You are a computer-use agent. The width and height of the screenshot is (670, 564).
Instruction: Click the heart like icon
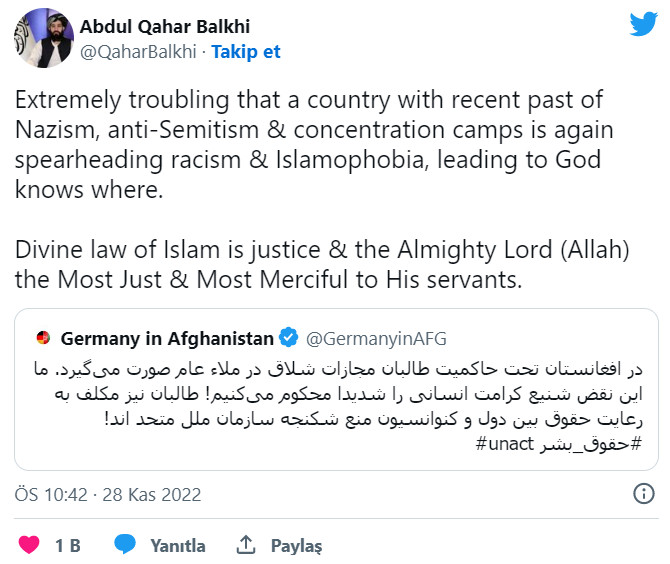coord(30,545)
